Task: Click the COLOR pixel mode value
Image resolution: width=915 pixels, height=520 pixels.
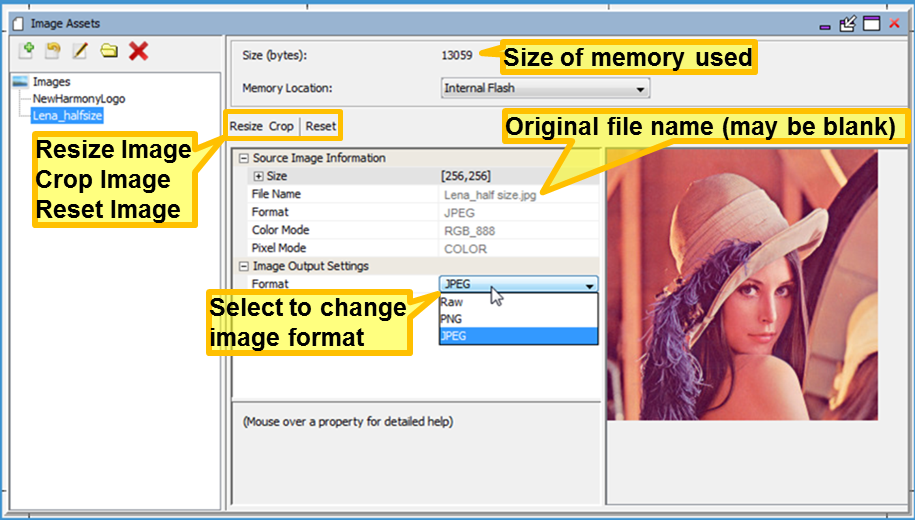Action: click(x=466, y=249)
